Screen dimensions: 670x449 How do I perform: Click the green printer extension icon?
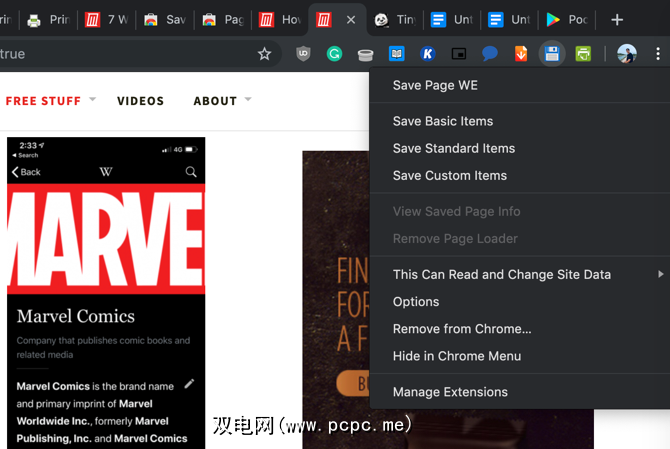[583, 54]
